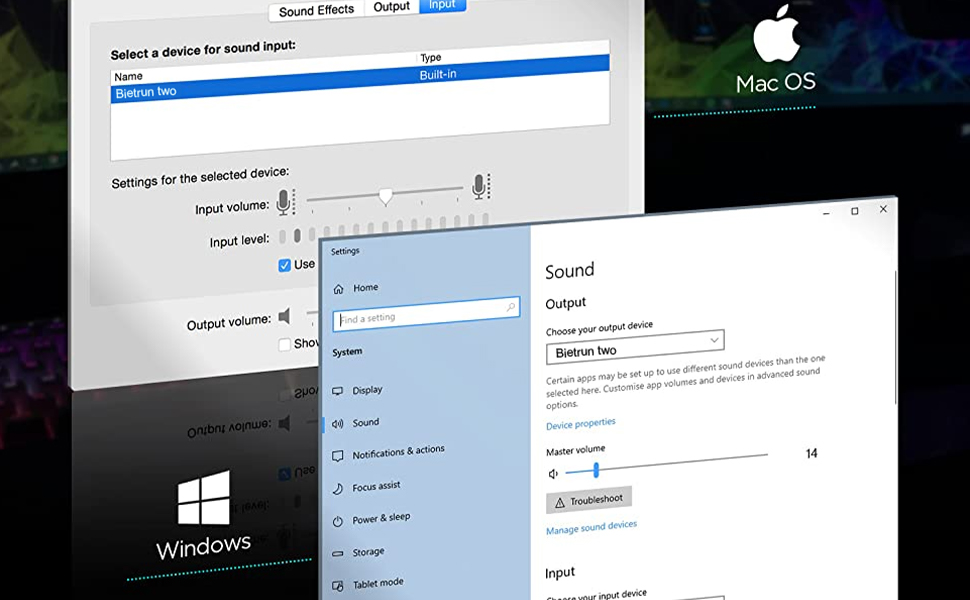970x600 pixels.
Task: Switch to the Sound Effects tab
Action: point(316,10)
